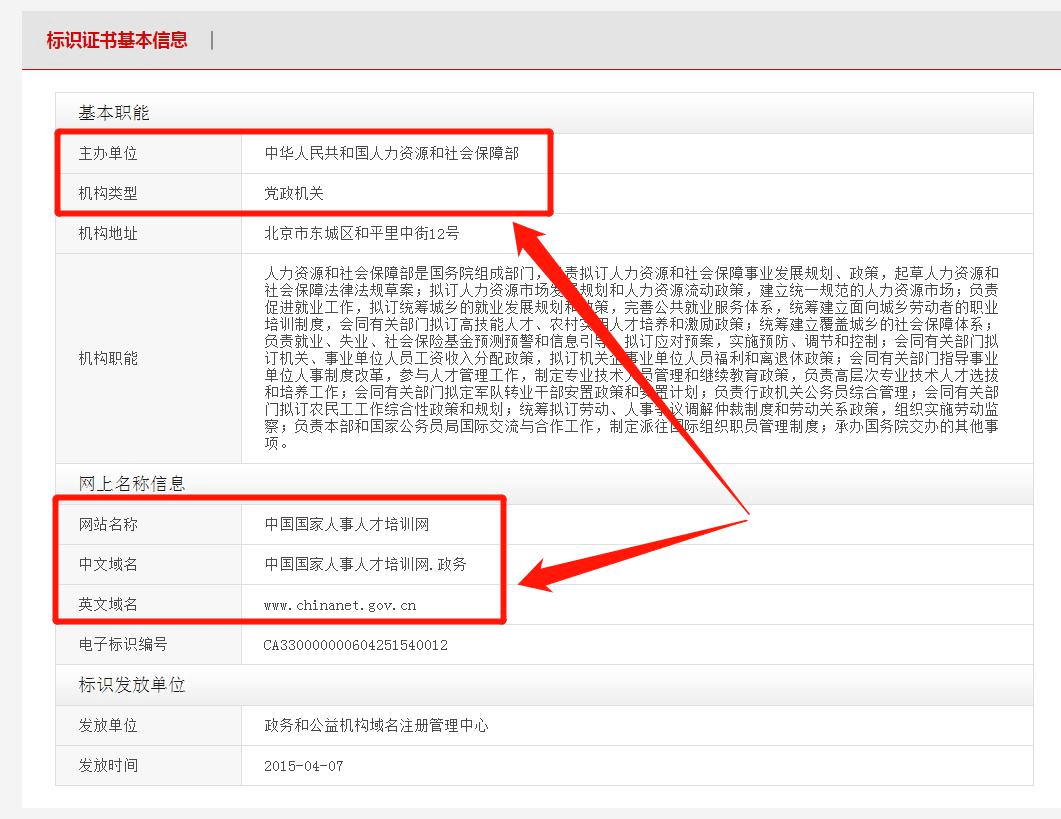
Task: Select 中国国家人事人才培训网.政务 domain value
Action: click(x=365, y=564)
